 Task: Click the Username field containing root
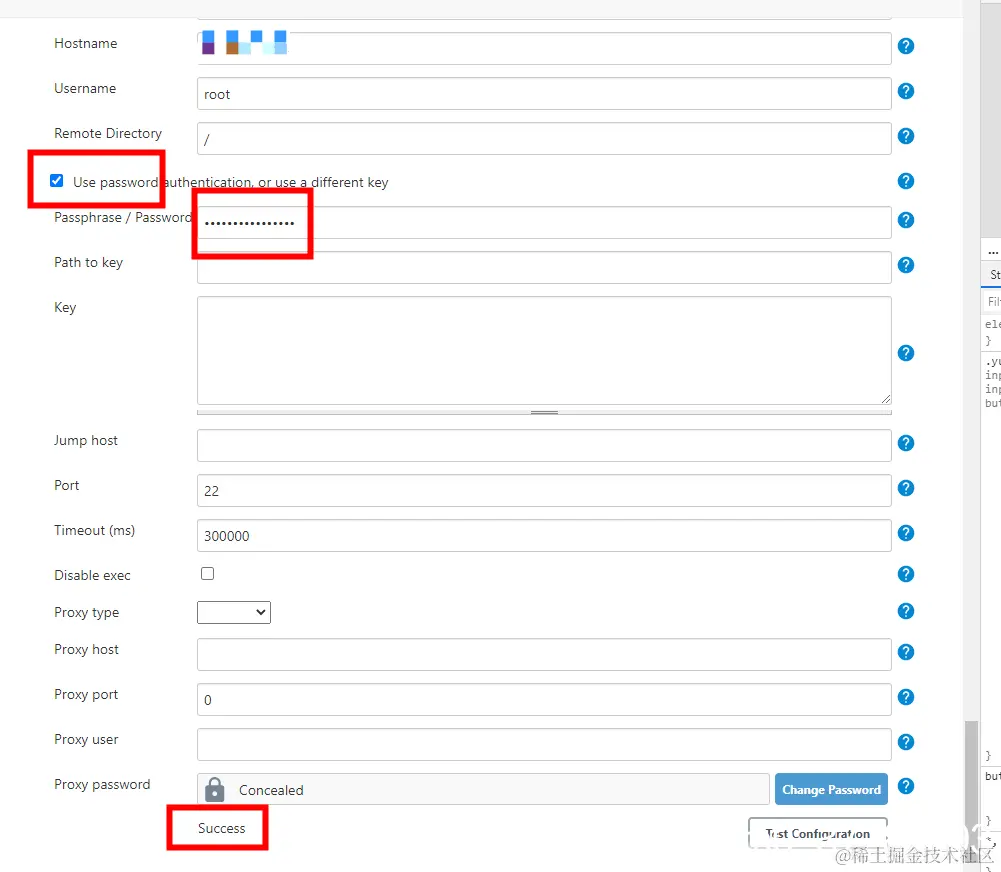(544, 94)
